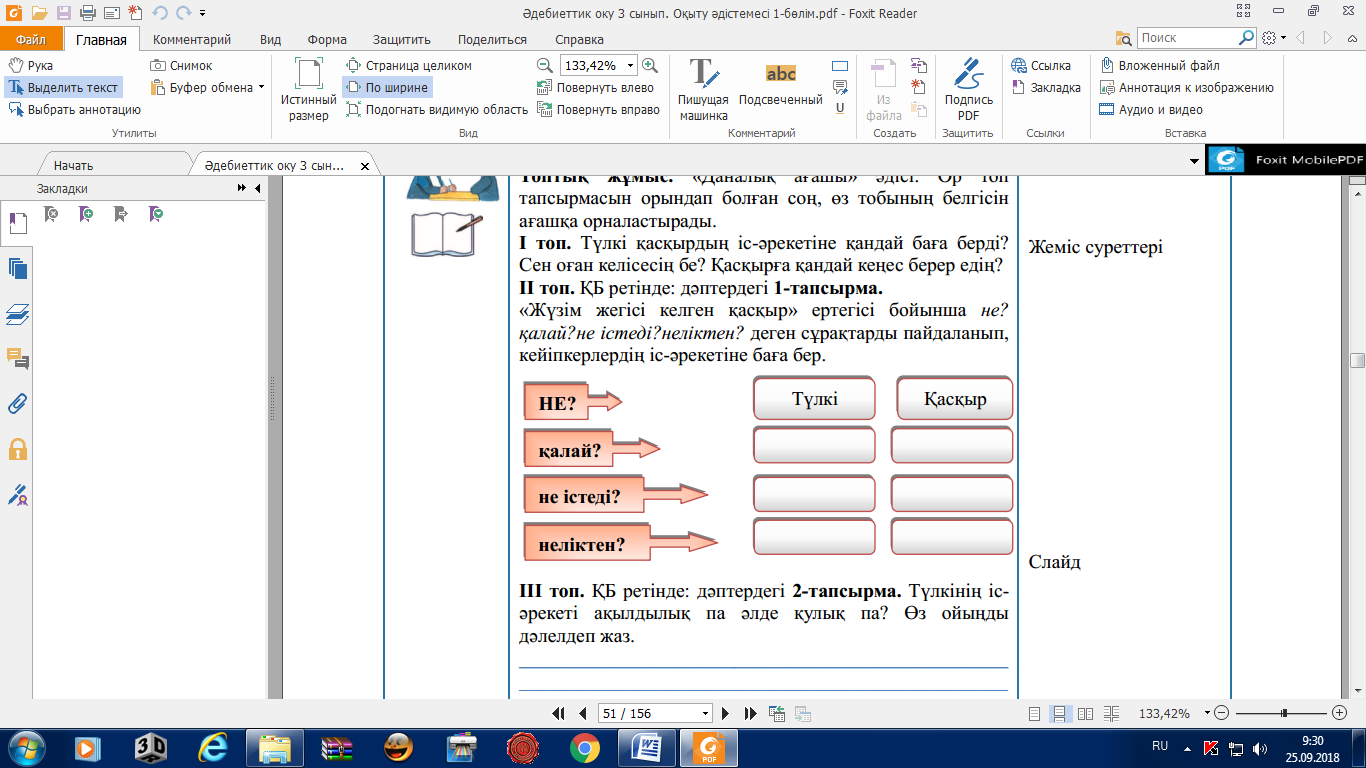Open the 133,42% zoom dropdown in the ribbon
1366x768 pixels.
point(630,66)
